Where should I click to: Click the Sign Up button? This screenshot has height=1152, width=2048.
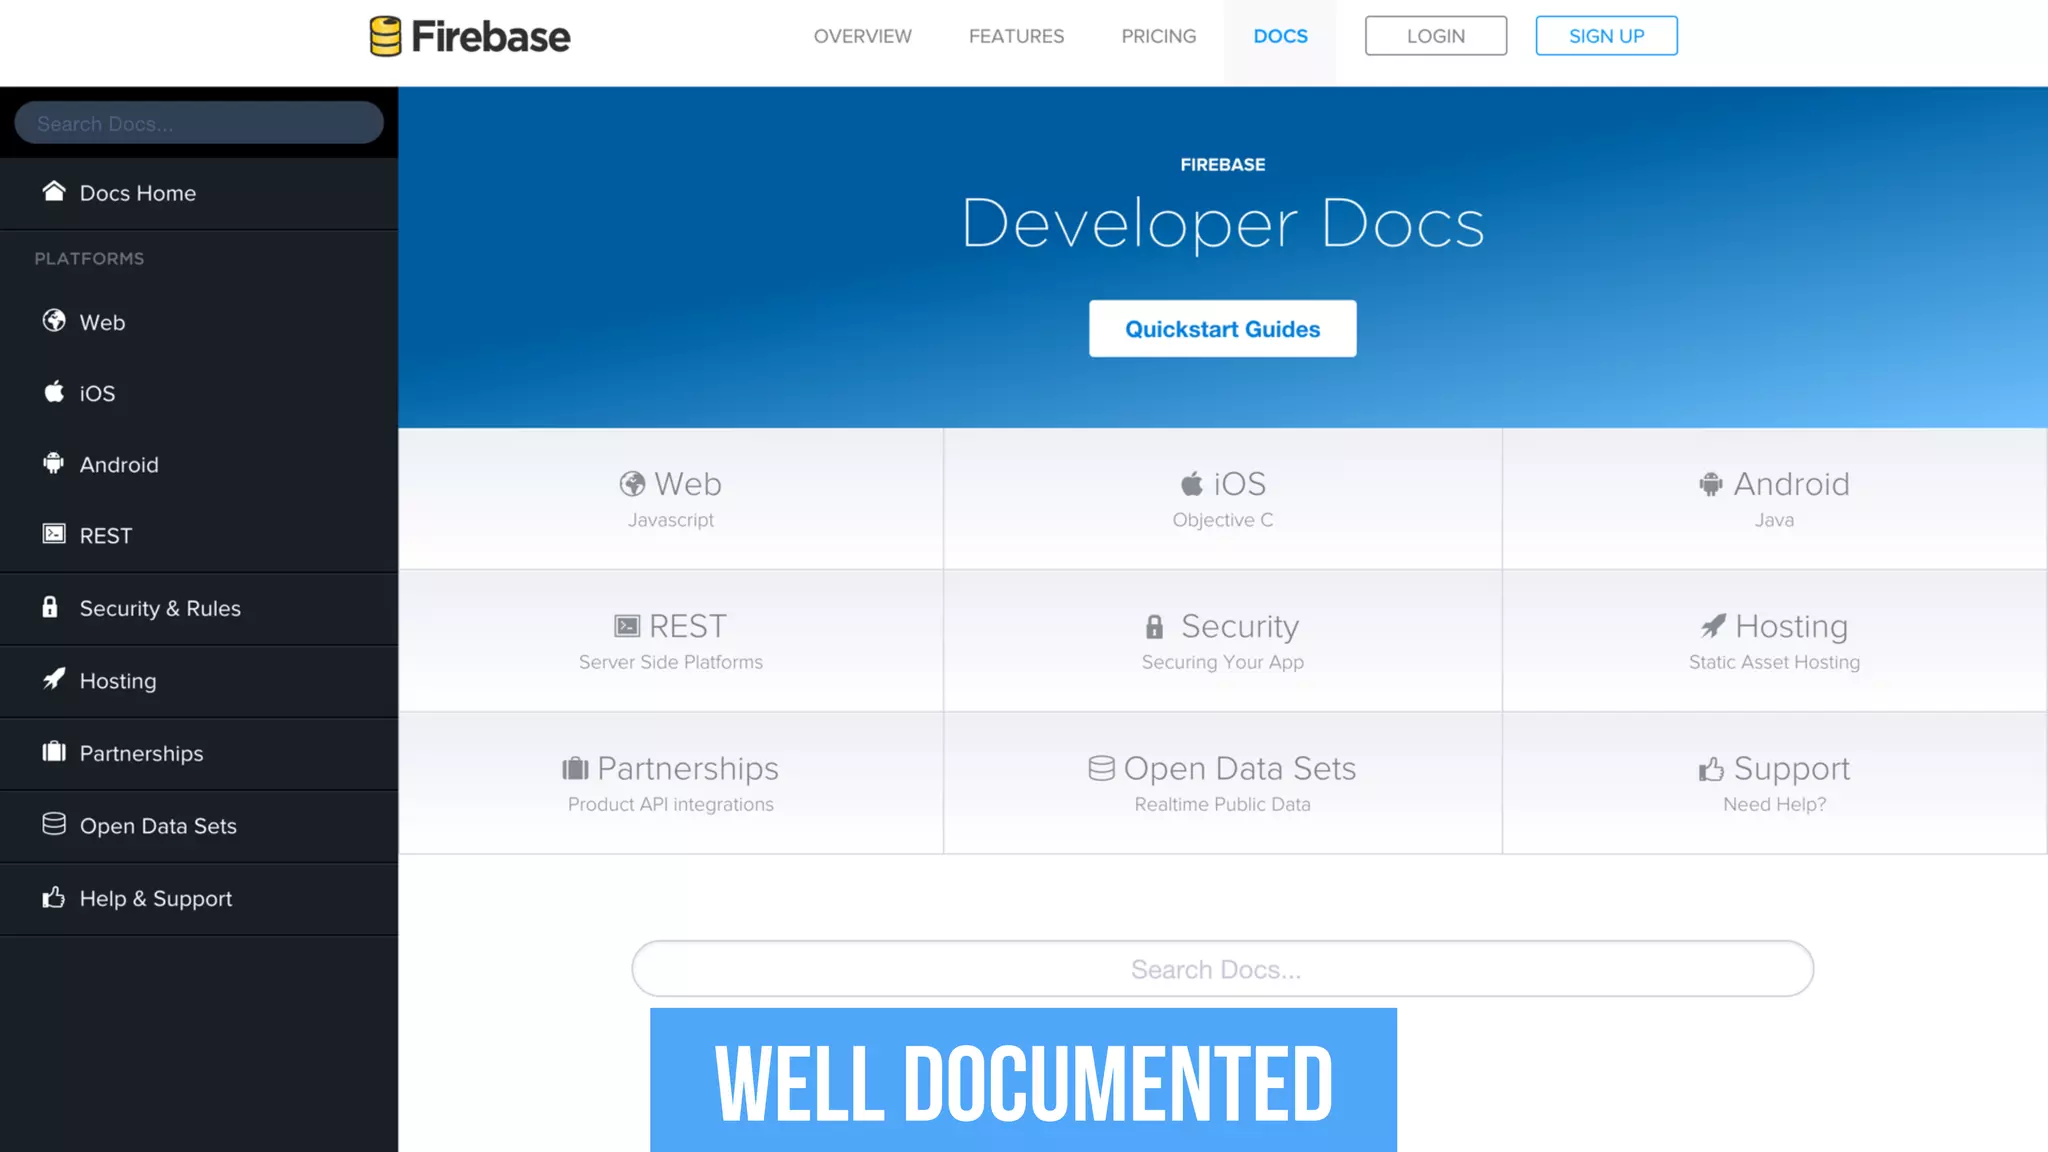1606,36
